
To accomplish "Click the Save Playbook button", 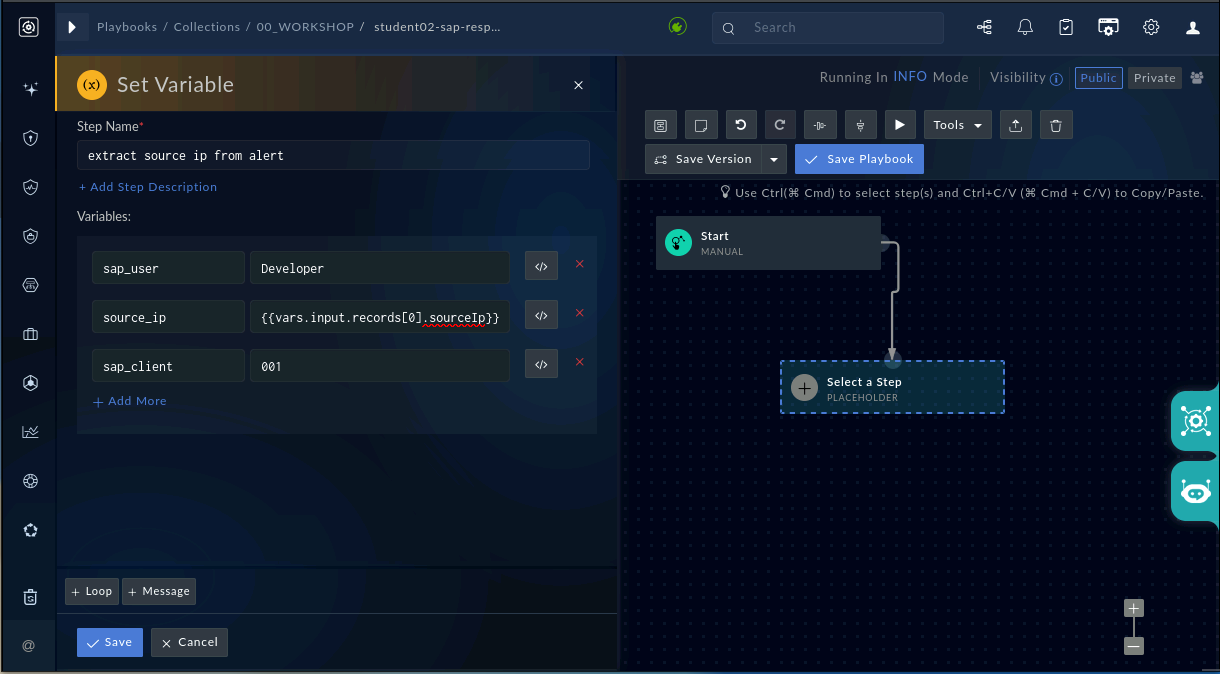I will pyautogui.click(x=860, y=159).
